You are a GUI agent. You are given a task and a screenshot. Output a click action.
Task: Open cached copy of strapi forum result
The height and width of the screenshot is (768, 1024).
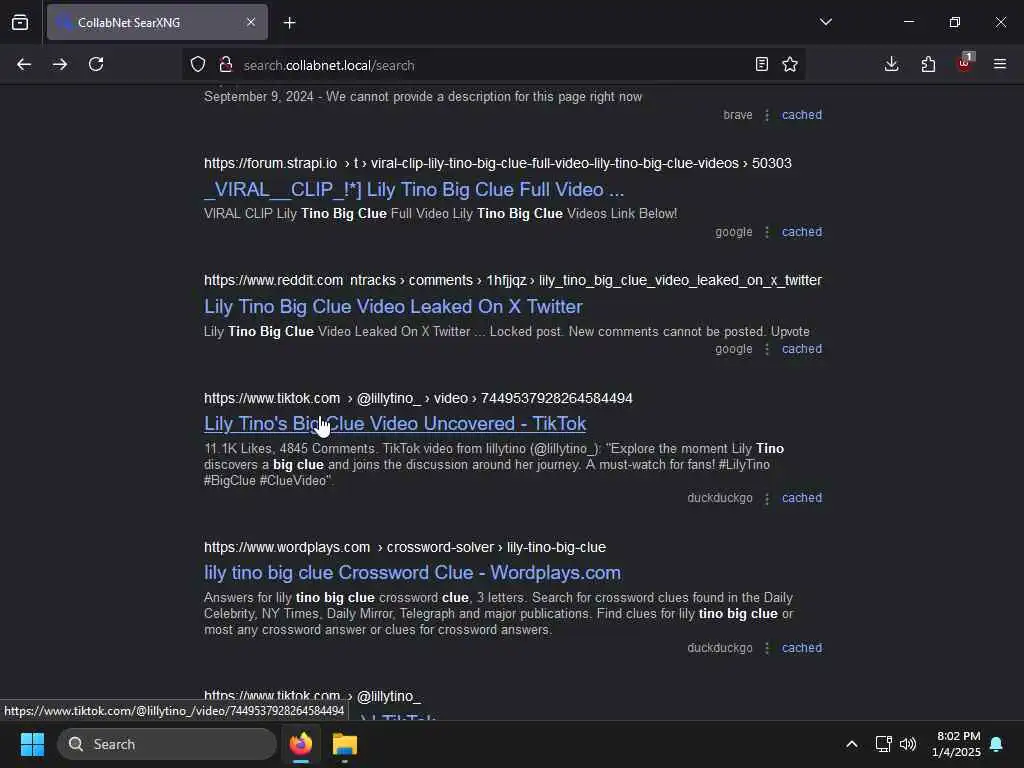tap(802, 232)
